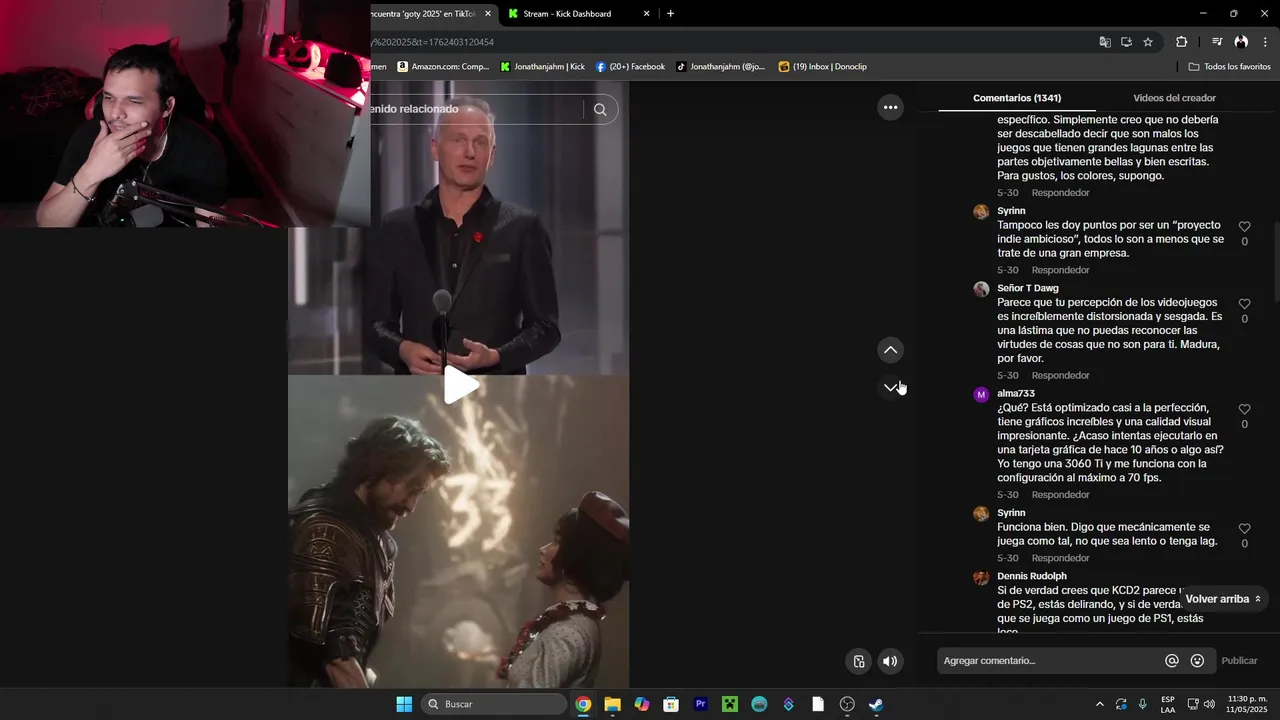Go to previous video with up chevron
This screenshot has height=720, width=1280.
tap(890, 350)
